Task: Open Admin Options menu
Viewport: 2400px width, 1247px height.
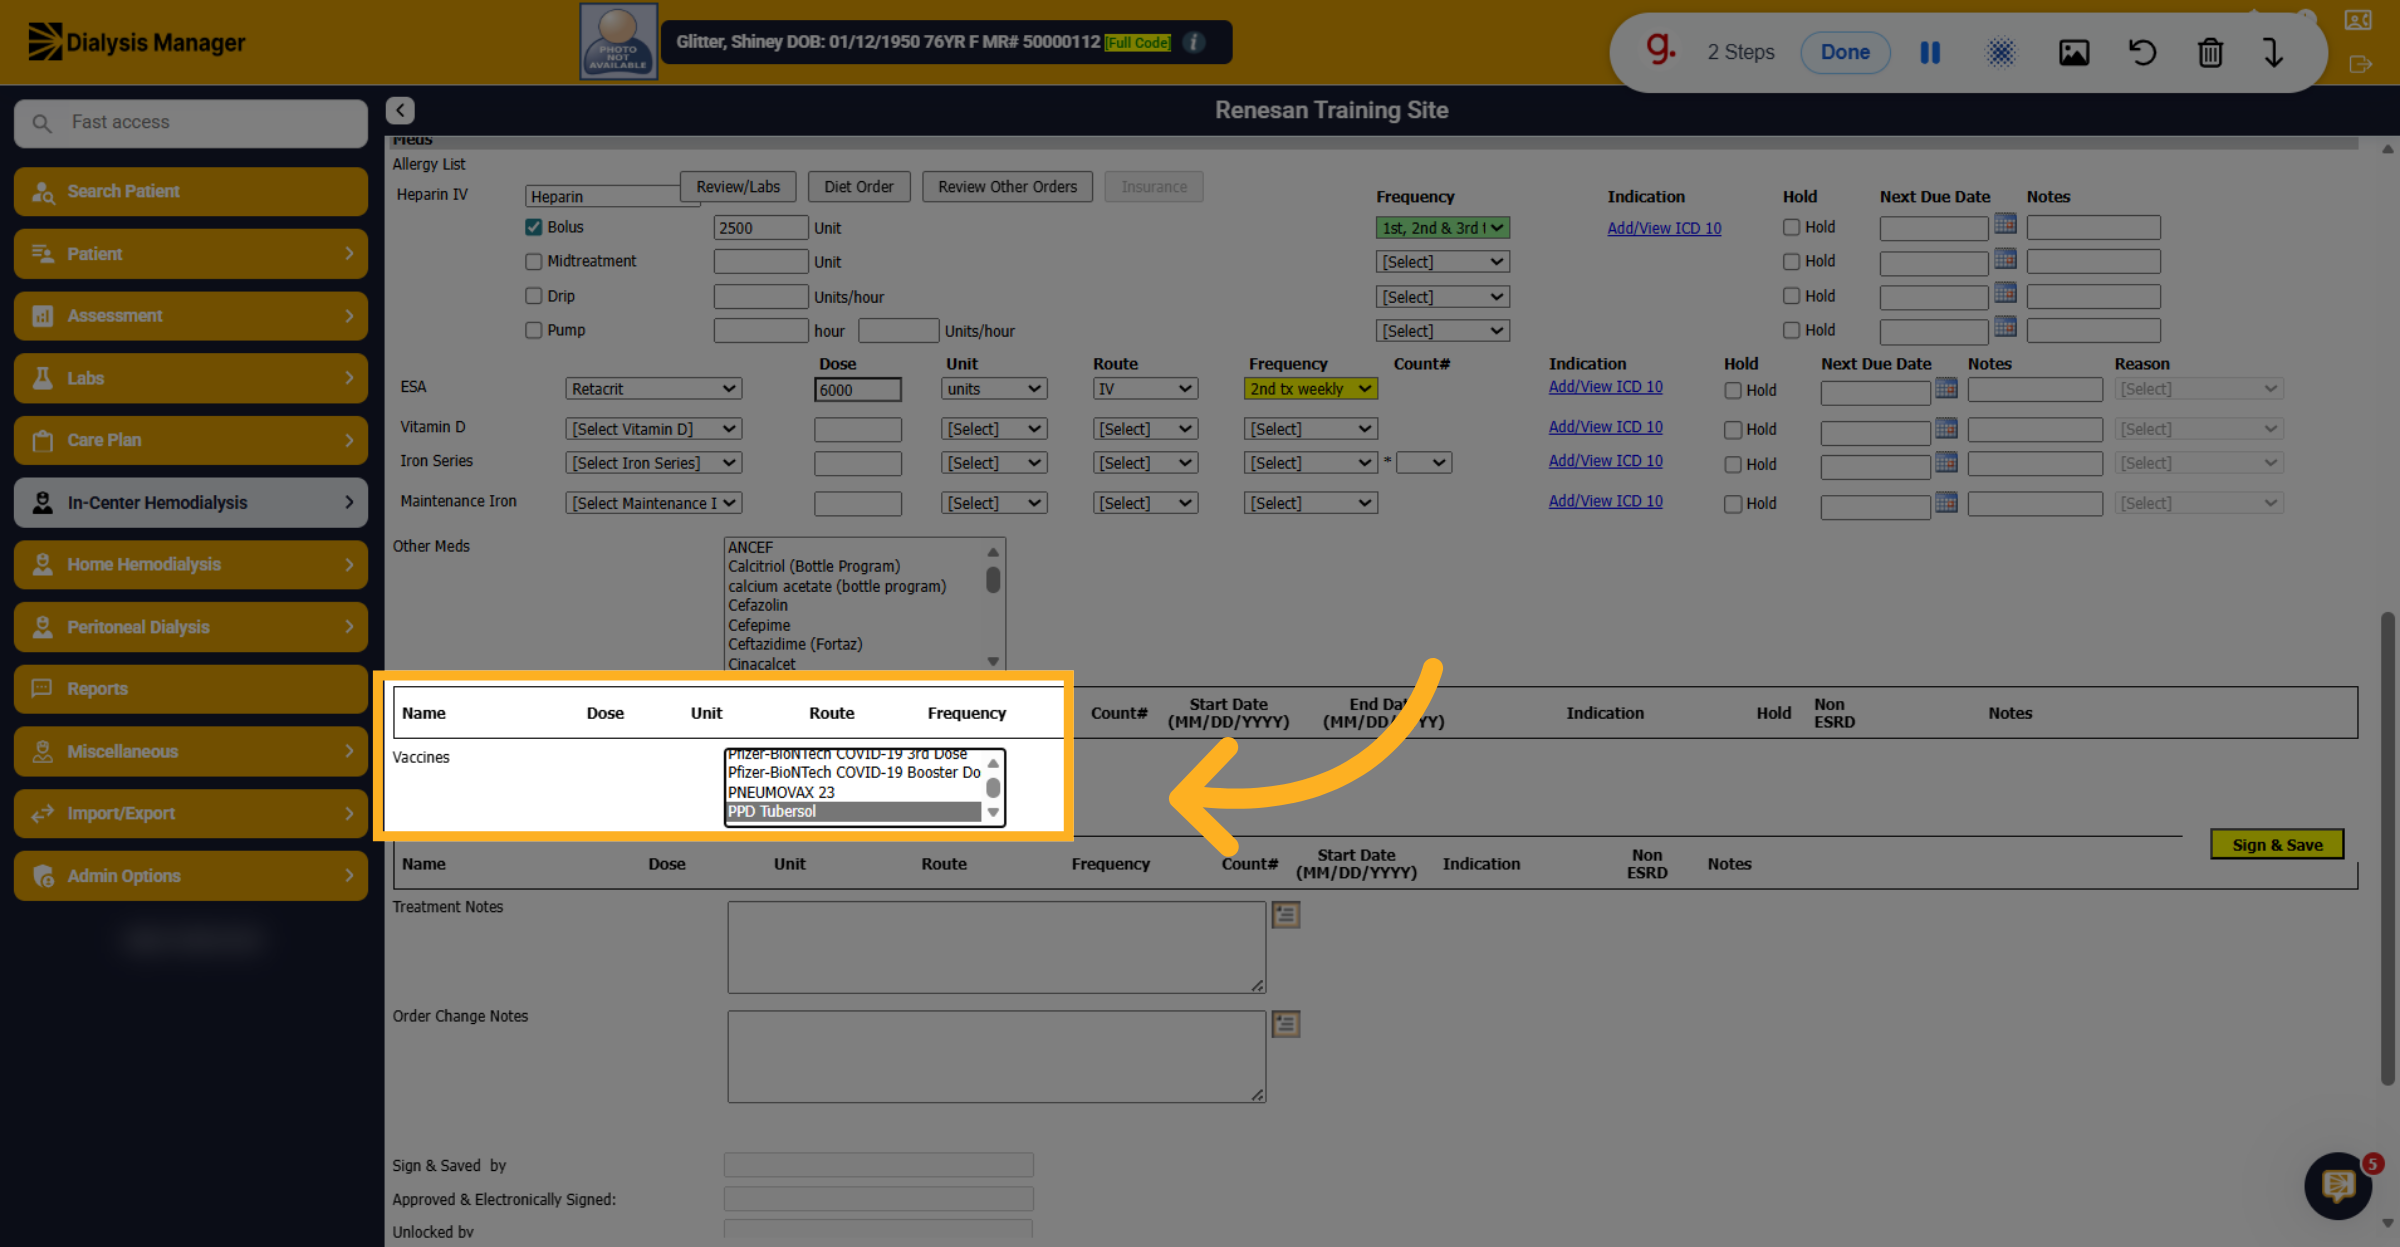Action: pyautogui.click(x=191, y=876)
